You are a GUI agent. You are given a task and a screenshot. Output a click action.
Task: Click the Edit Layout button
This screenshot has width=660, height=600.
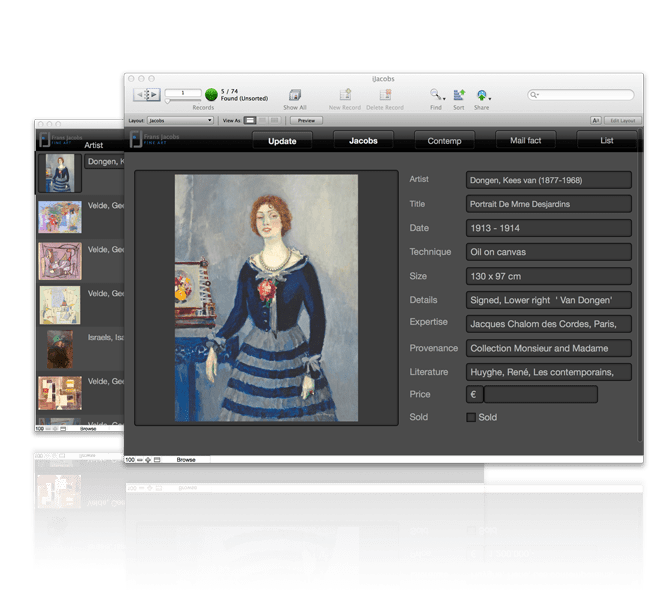coord(623,120)
